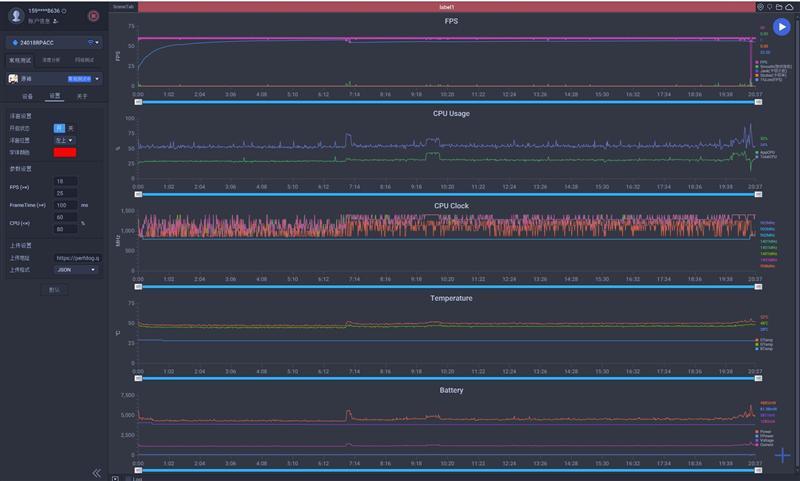The height and width of the screenshot is (481, 800).
Task: Collapse the sidebar with double chevron icon
Action: 96,473
